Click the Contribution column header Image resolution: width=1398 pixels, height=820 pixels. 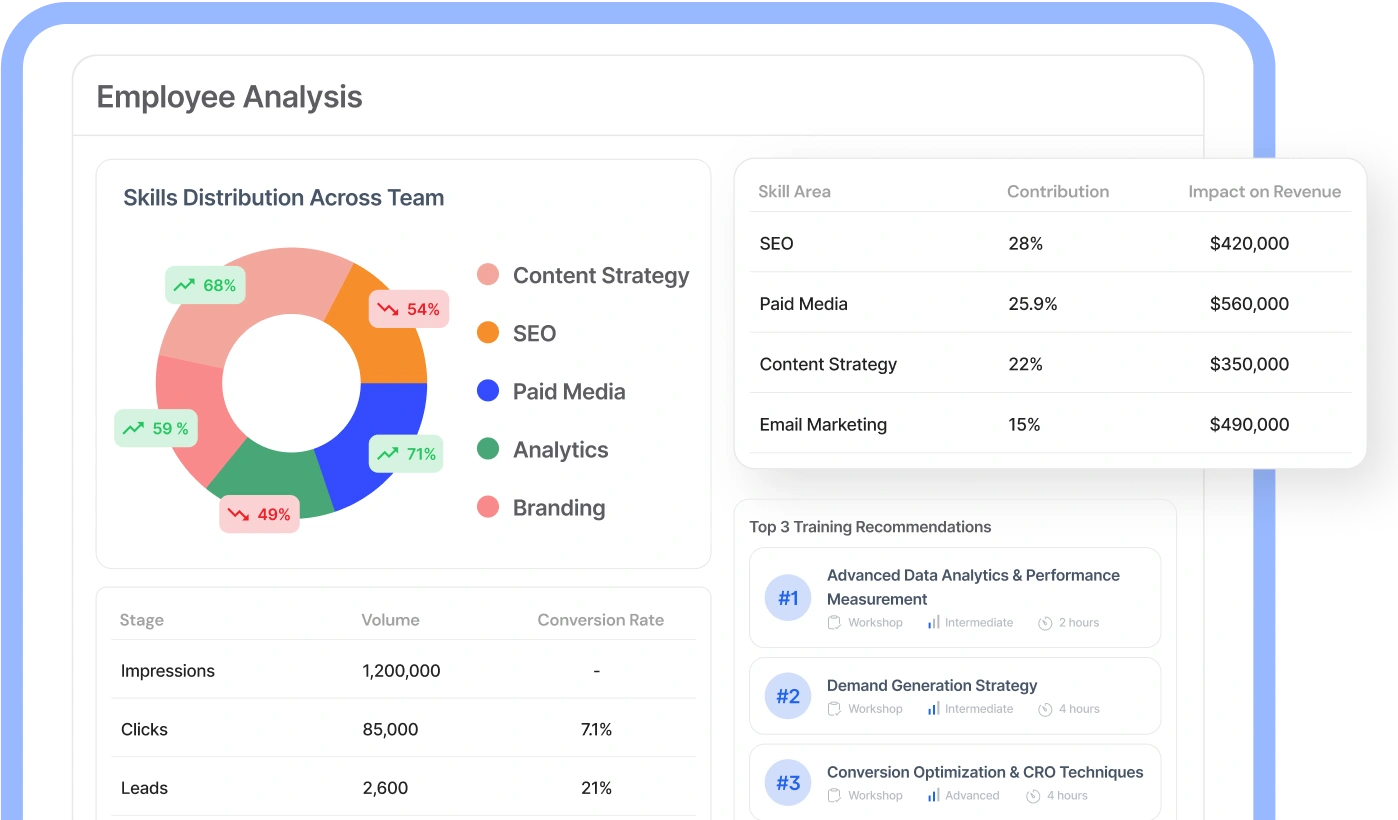tap(1058, 191)
